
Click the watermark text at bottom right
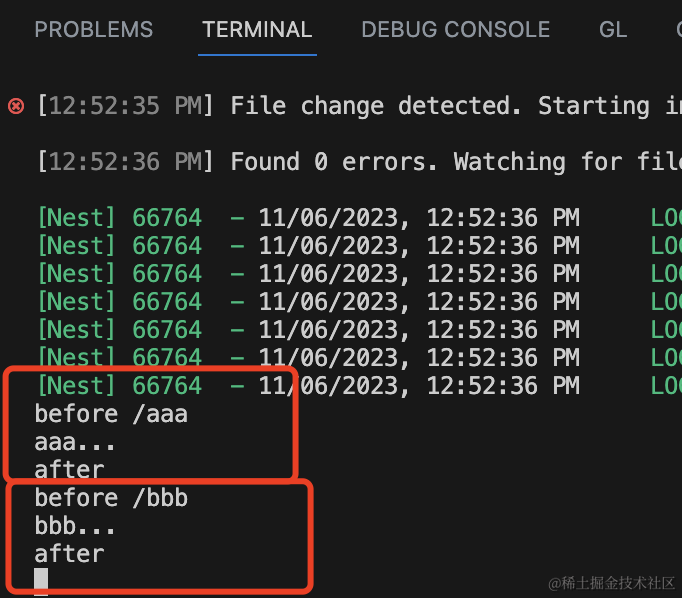(610, 582)
